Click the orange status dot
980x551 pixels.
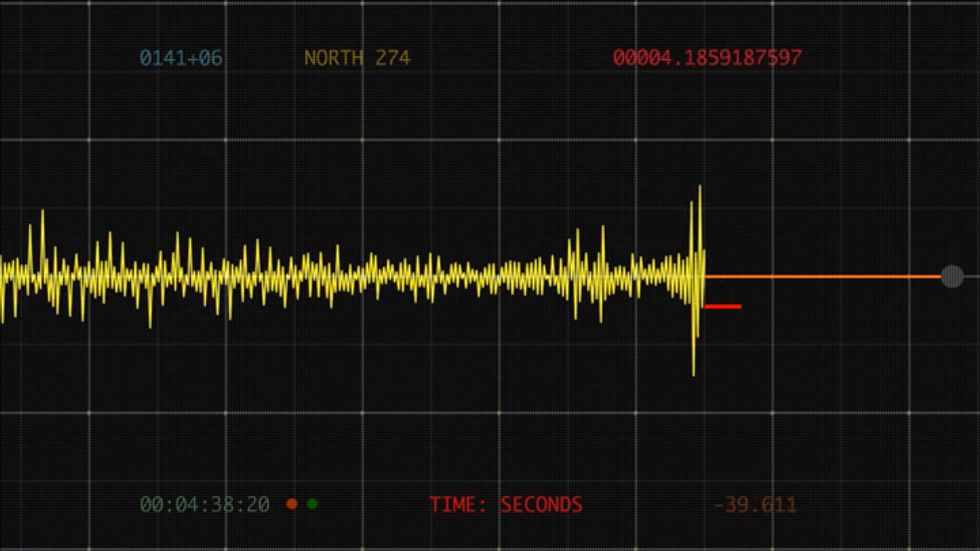coord(292,504)
